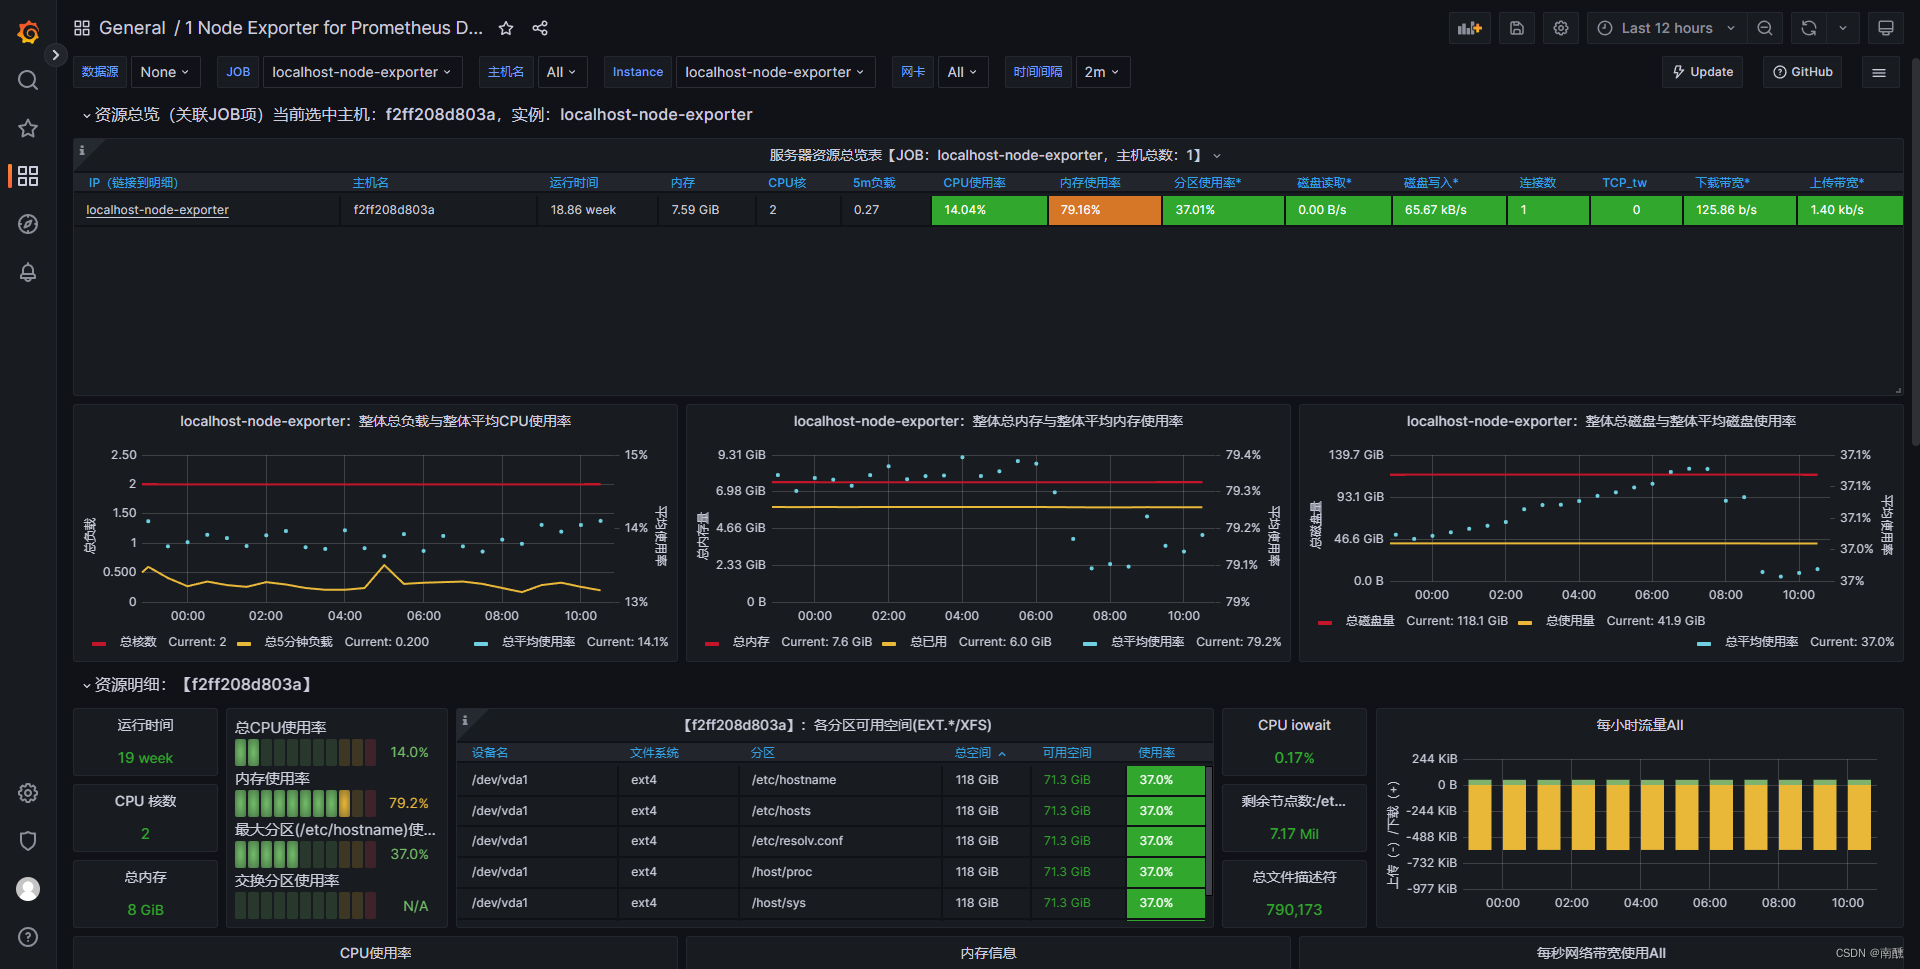Open the GitHub link button

pos(1802,71)
